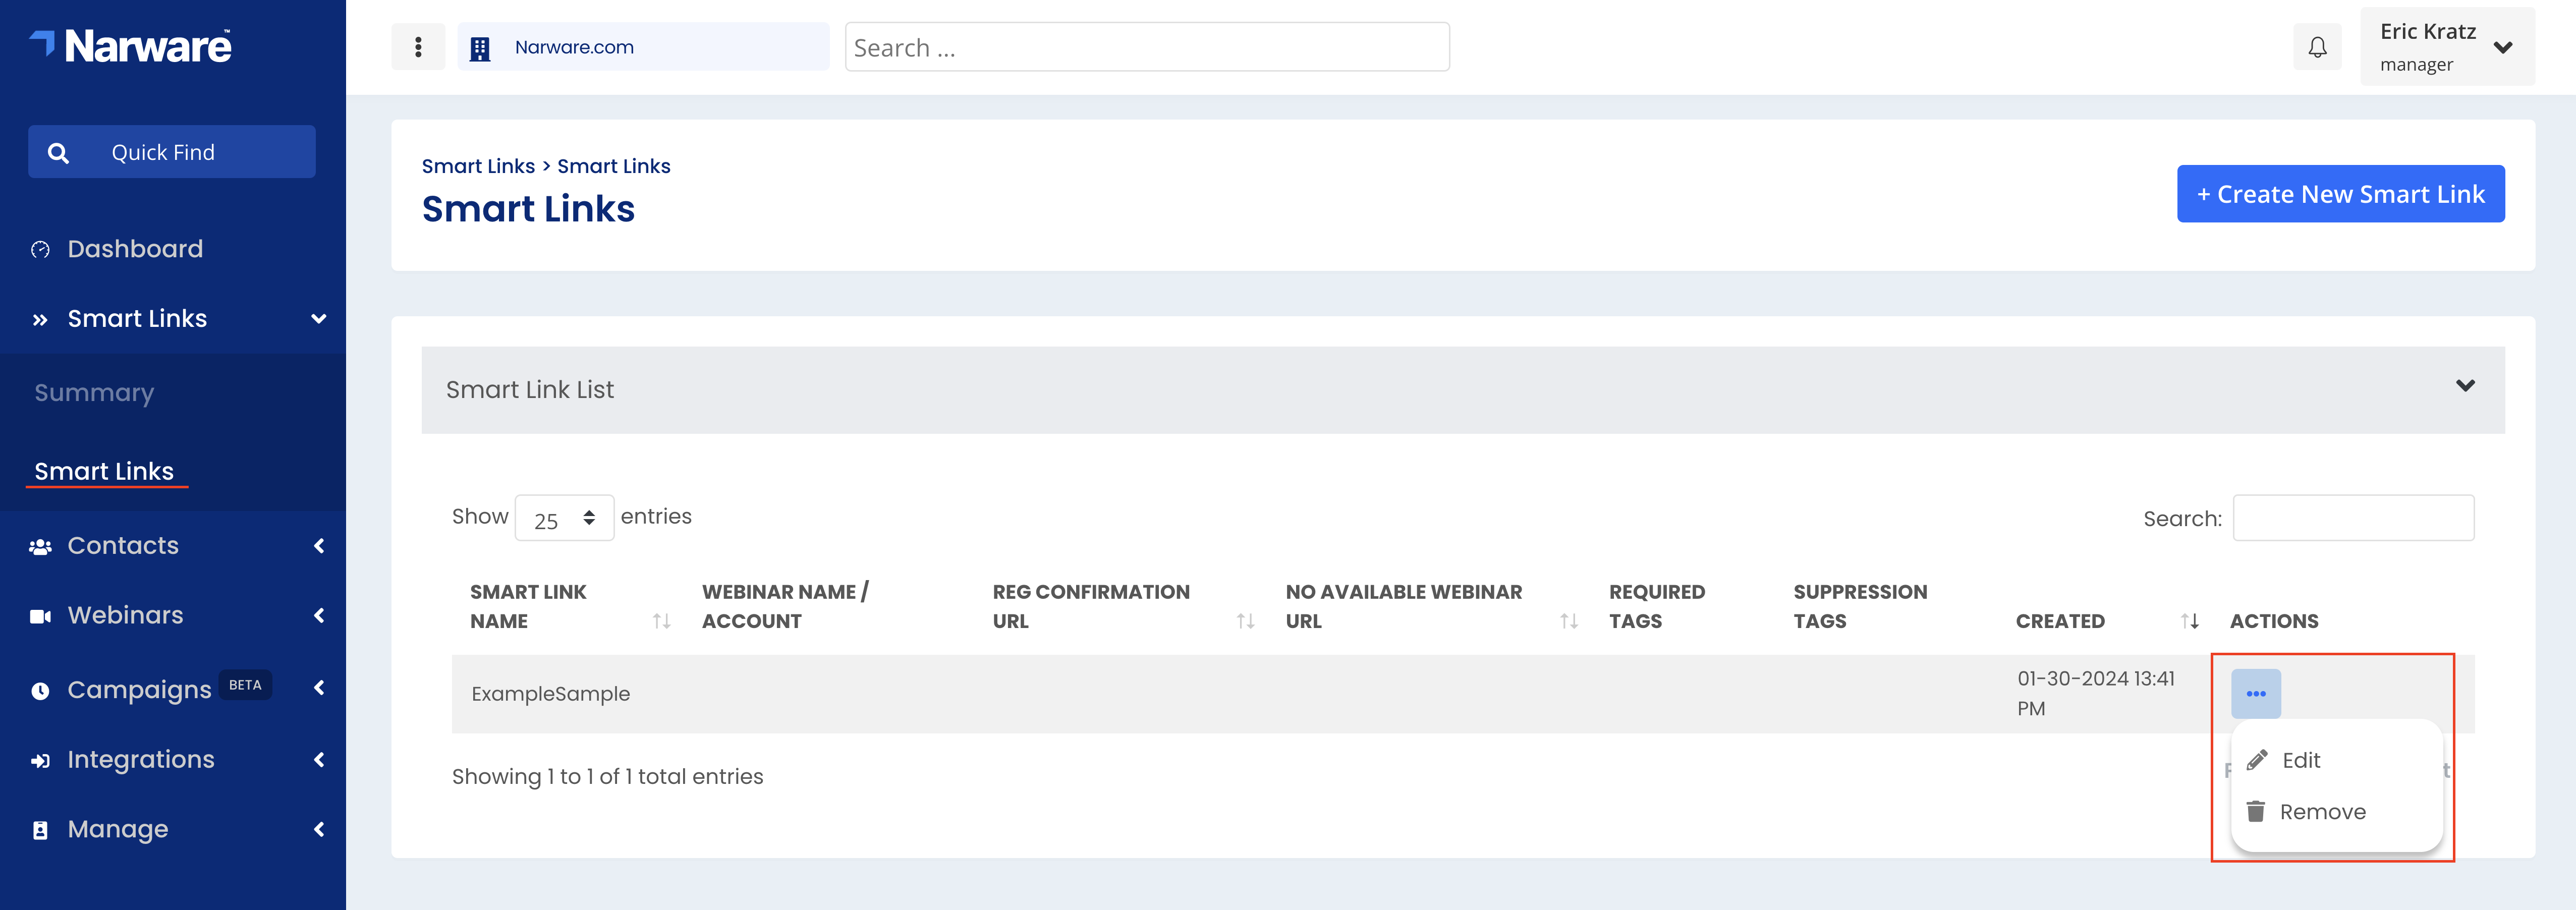2576x910 pixels.
Task: Change the Show entries count dropdown
Action: point(564,518)
